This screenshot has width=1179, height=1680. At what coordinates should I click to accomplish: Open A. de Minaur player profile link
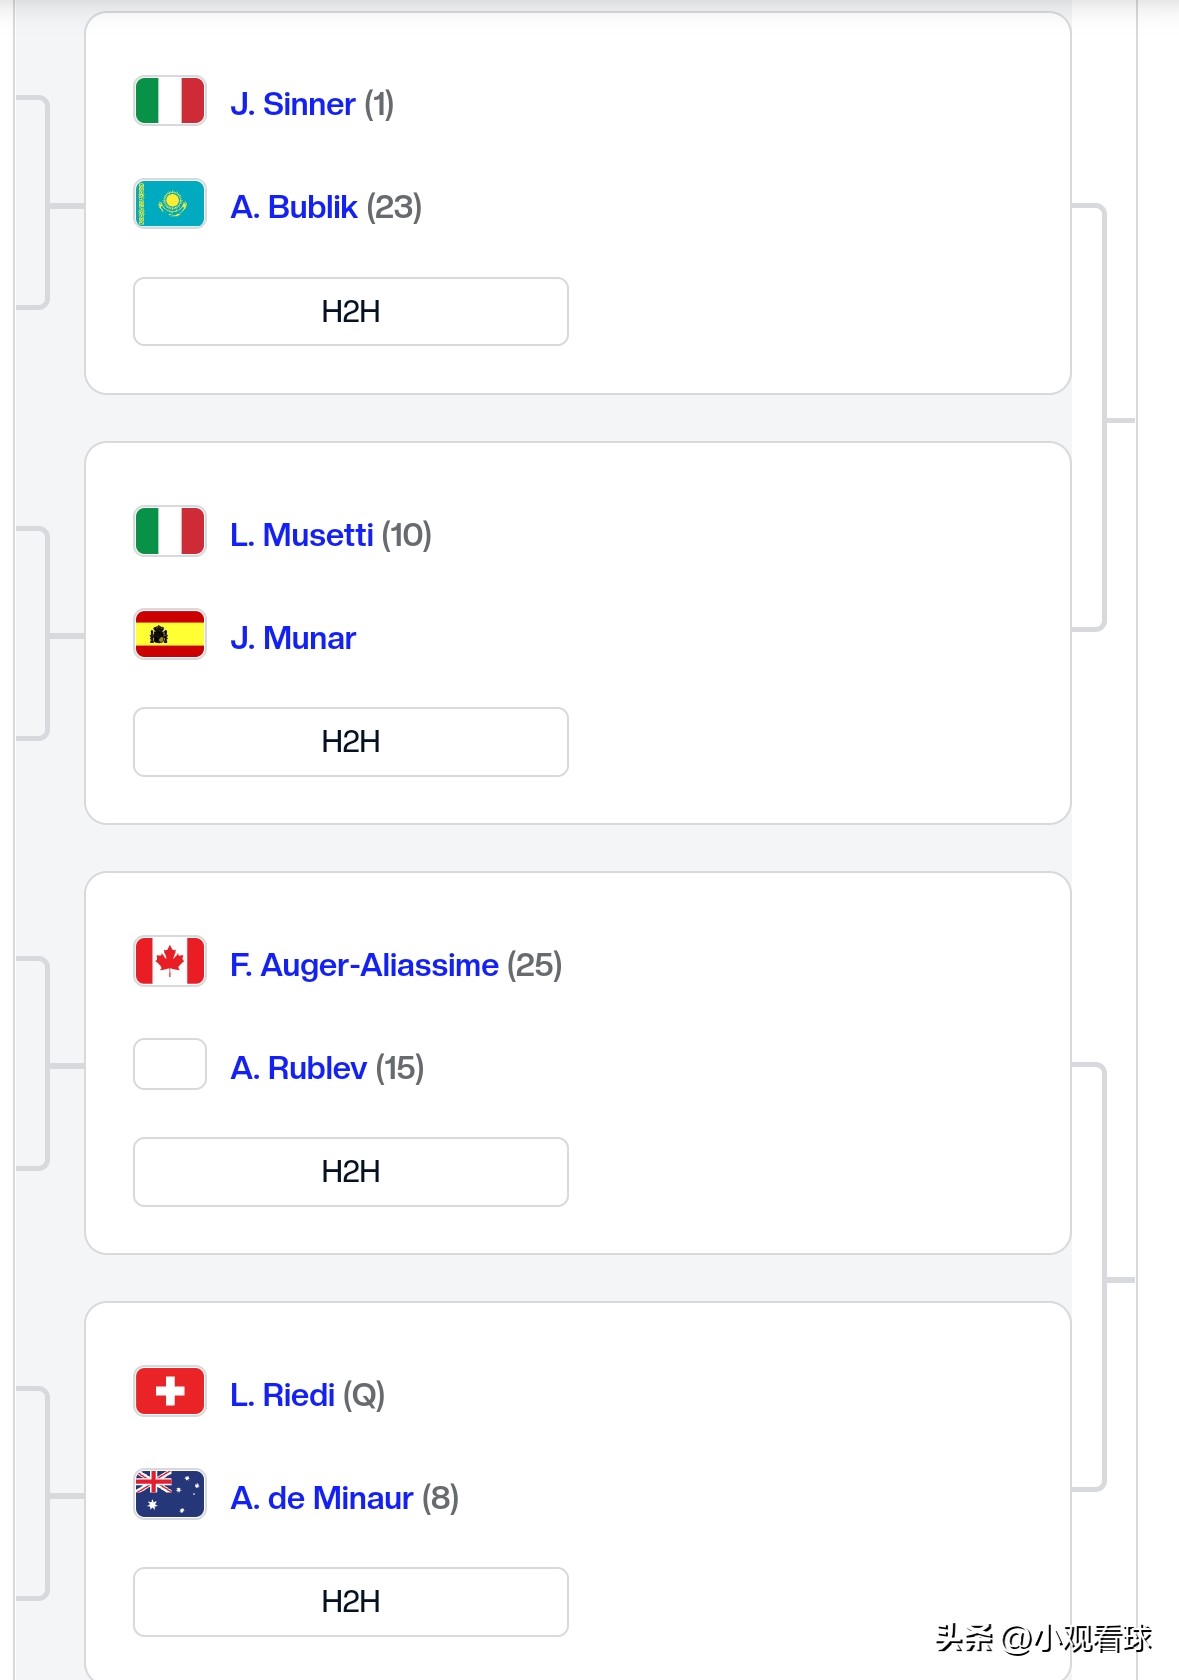322,1498
